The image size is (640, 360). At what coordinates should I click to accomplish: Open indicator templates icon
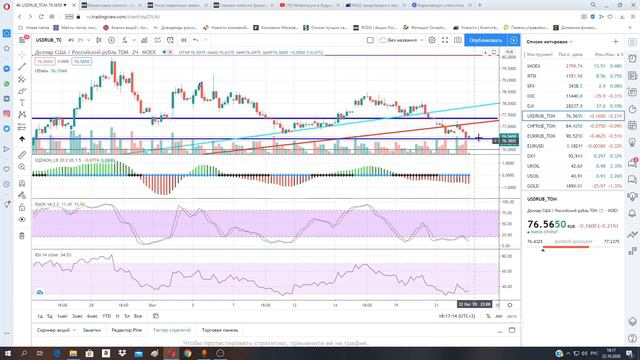157,40
